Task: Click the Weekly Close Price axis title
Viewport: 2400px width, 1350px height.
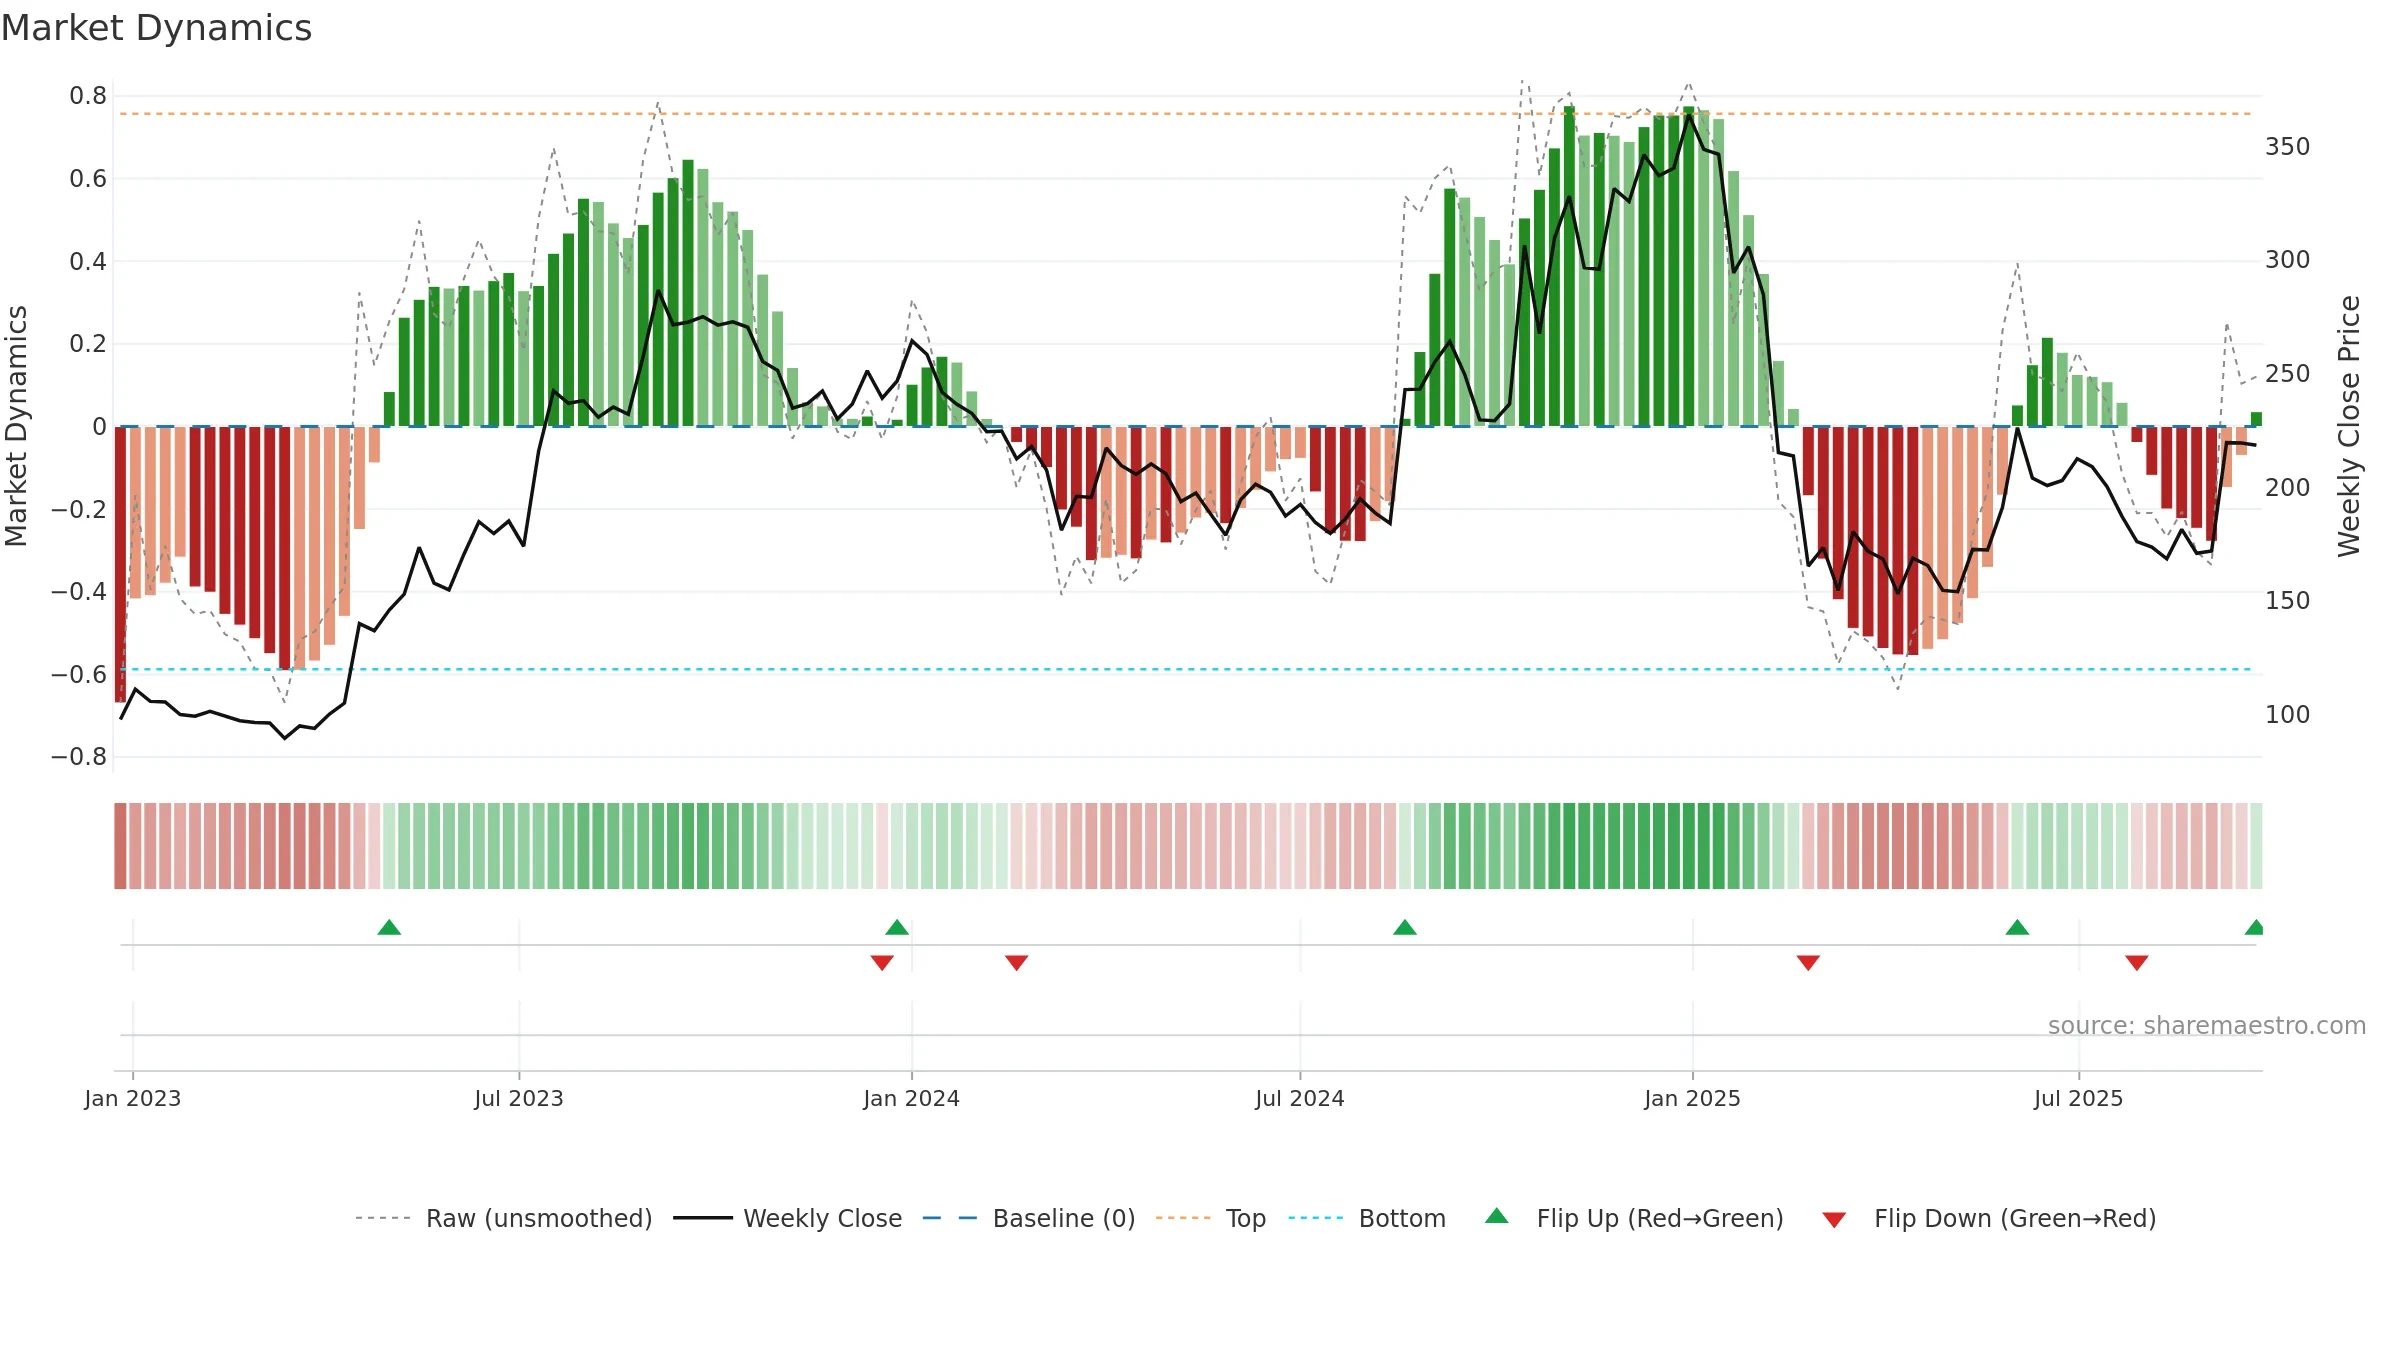Action: click(2349, 426)
